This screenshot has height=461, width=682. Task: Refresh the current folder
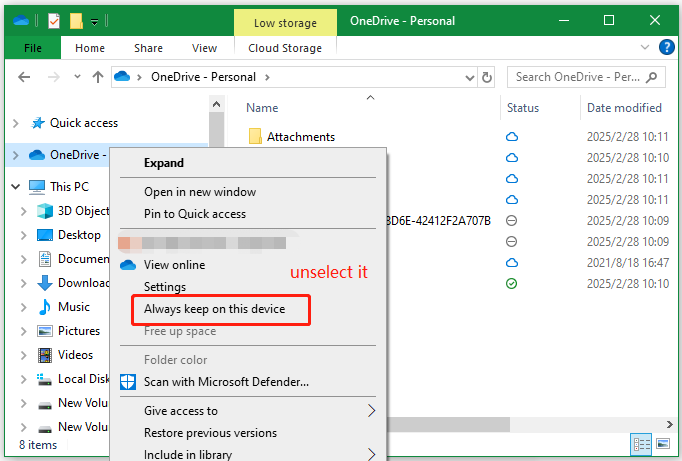pyautogui.click(x=487, y=77)
